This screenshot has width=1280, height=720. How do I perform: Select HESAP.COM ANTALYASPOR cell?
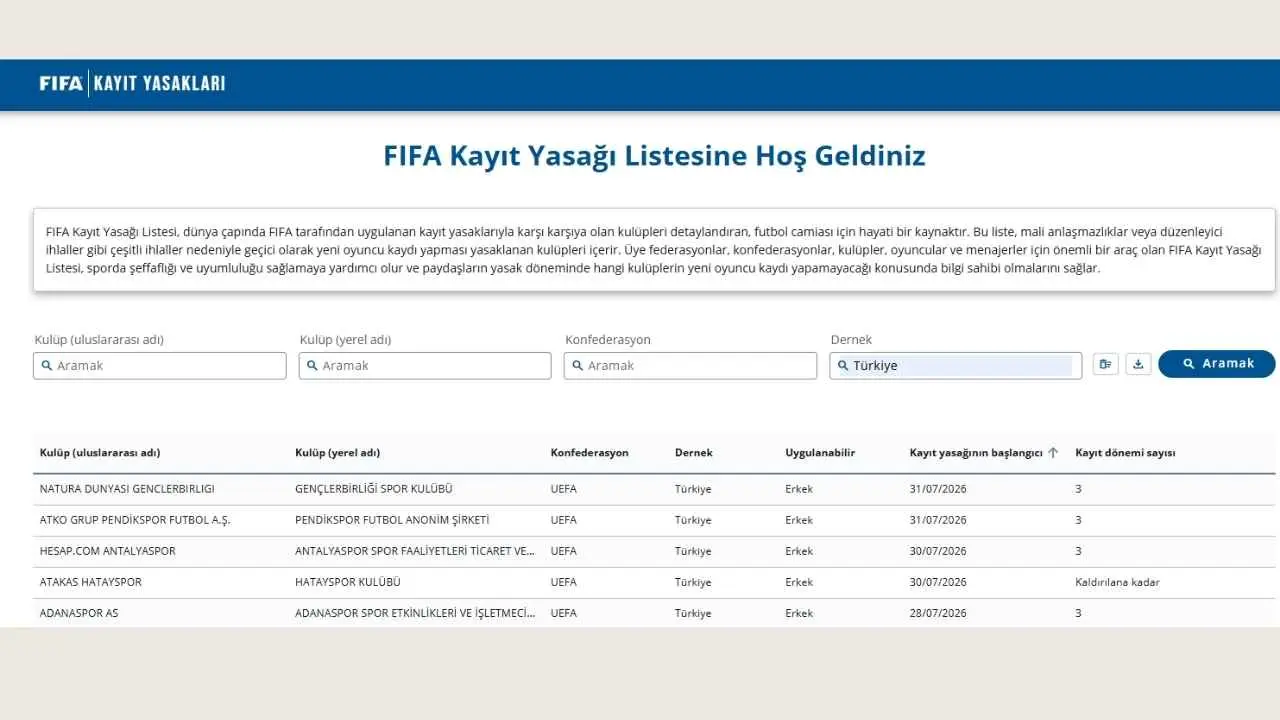(x=108, y=551)
